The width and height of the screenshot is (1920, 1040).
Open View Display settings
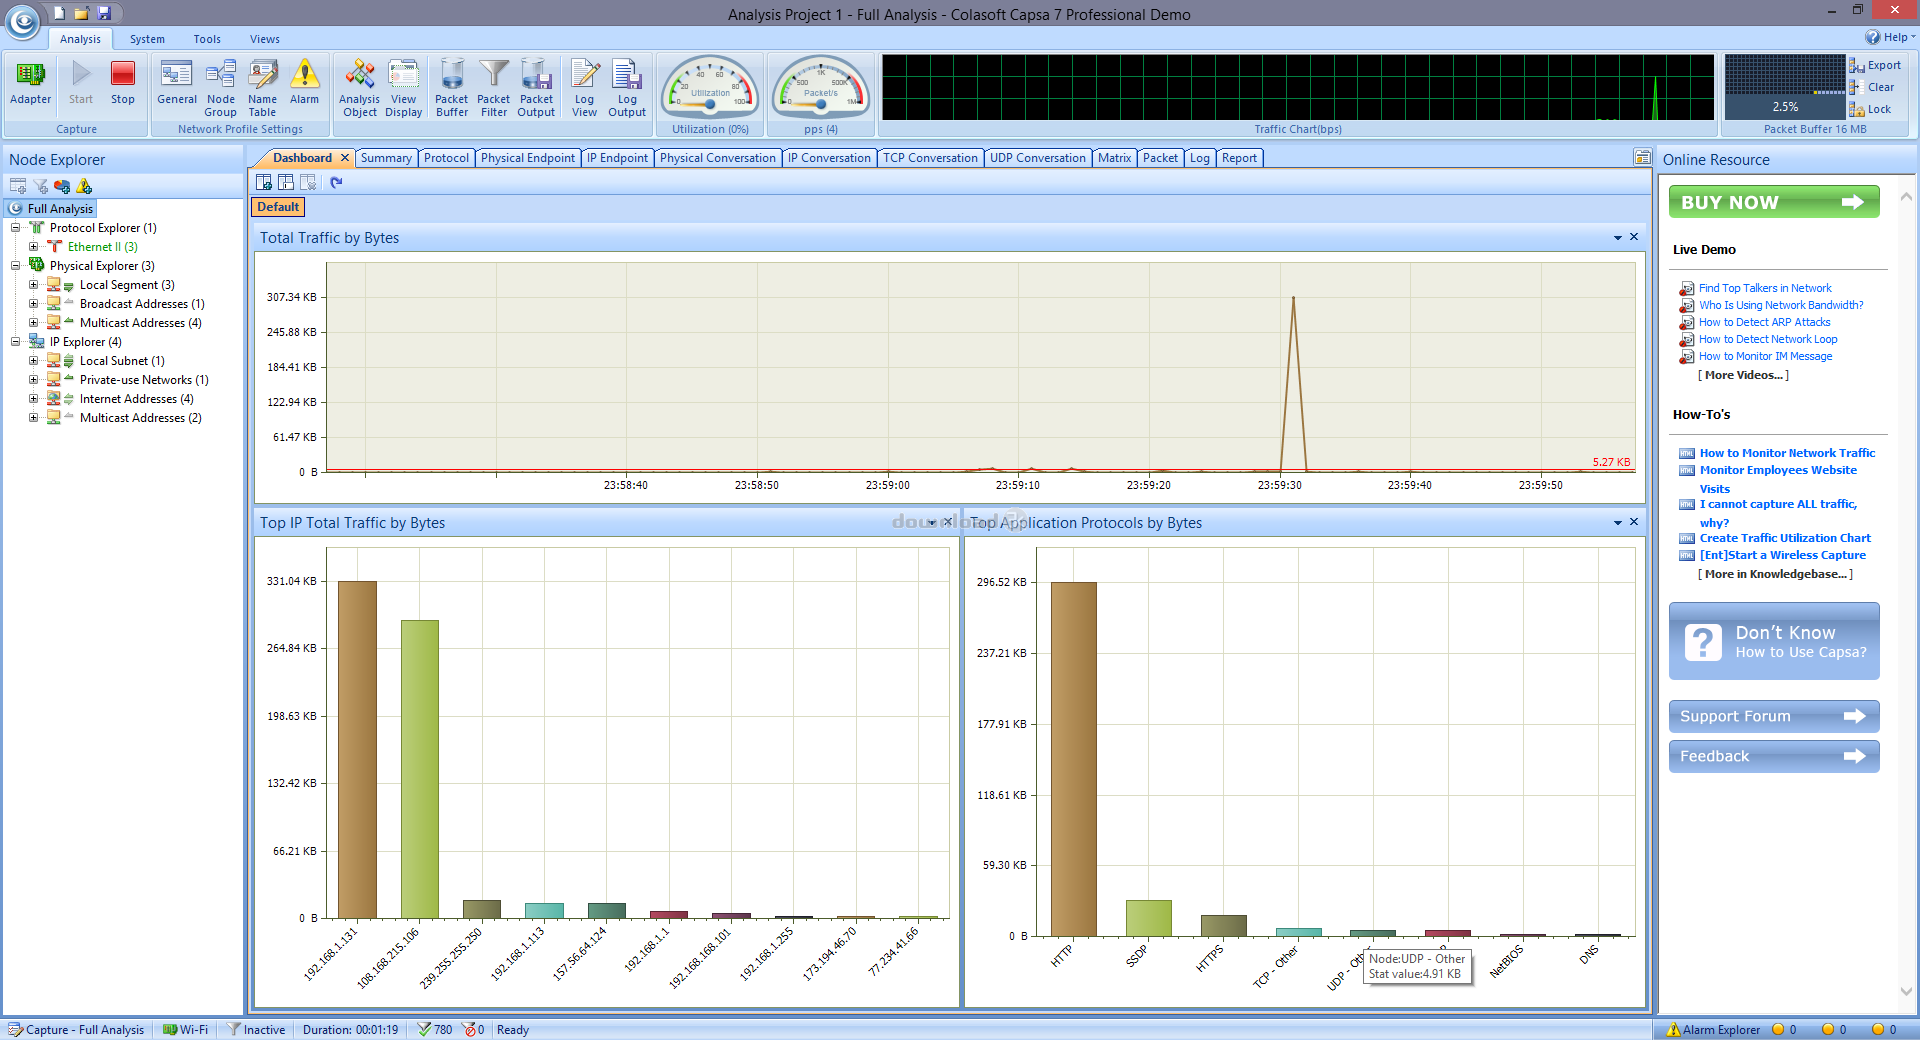pos(404,88)
